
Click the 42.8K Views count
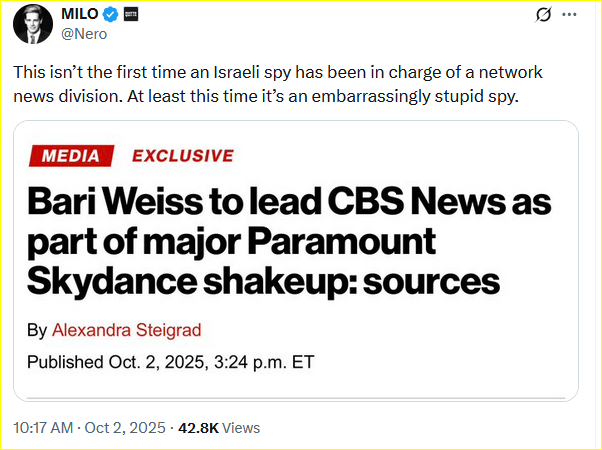218,427
